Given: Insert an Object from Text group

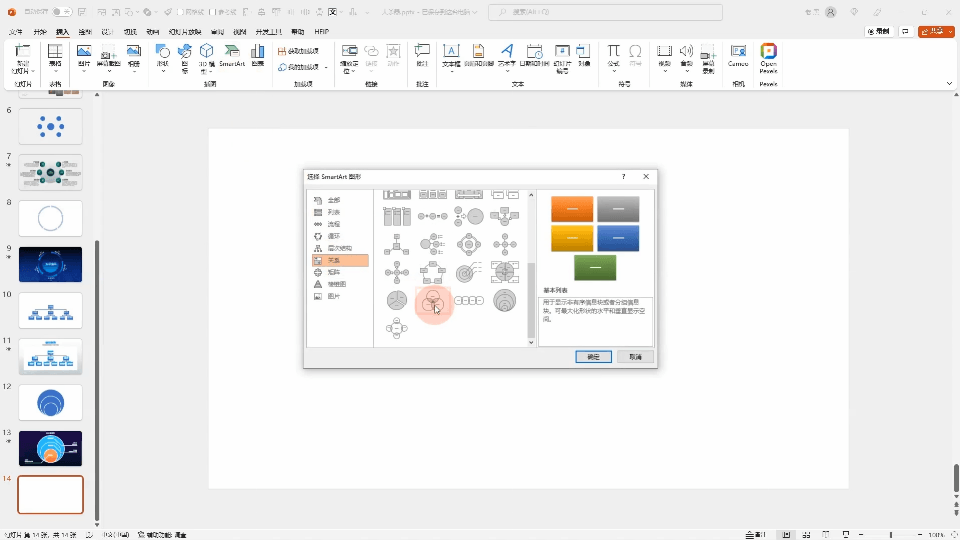Looking at the screenshot, I should pos(584,51).
